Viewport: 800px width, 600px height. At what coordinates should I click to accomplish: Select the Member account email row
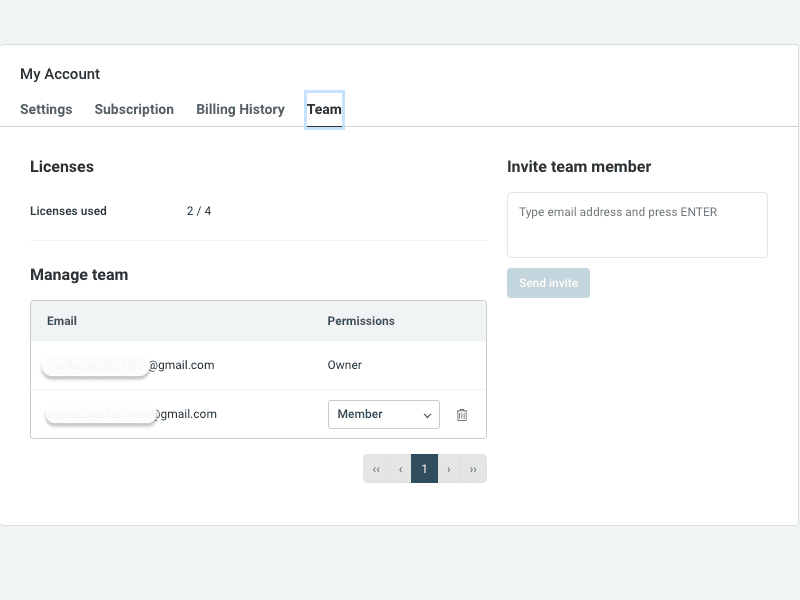[x=132, y=414]
